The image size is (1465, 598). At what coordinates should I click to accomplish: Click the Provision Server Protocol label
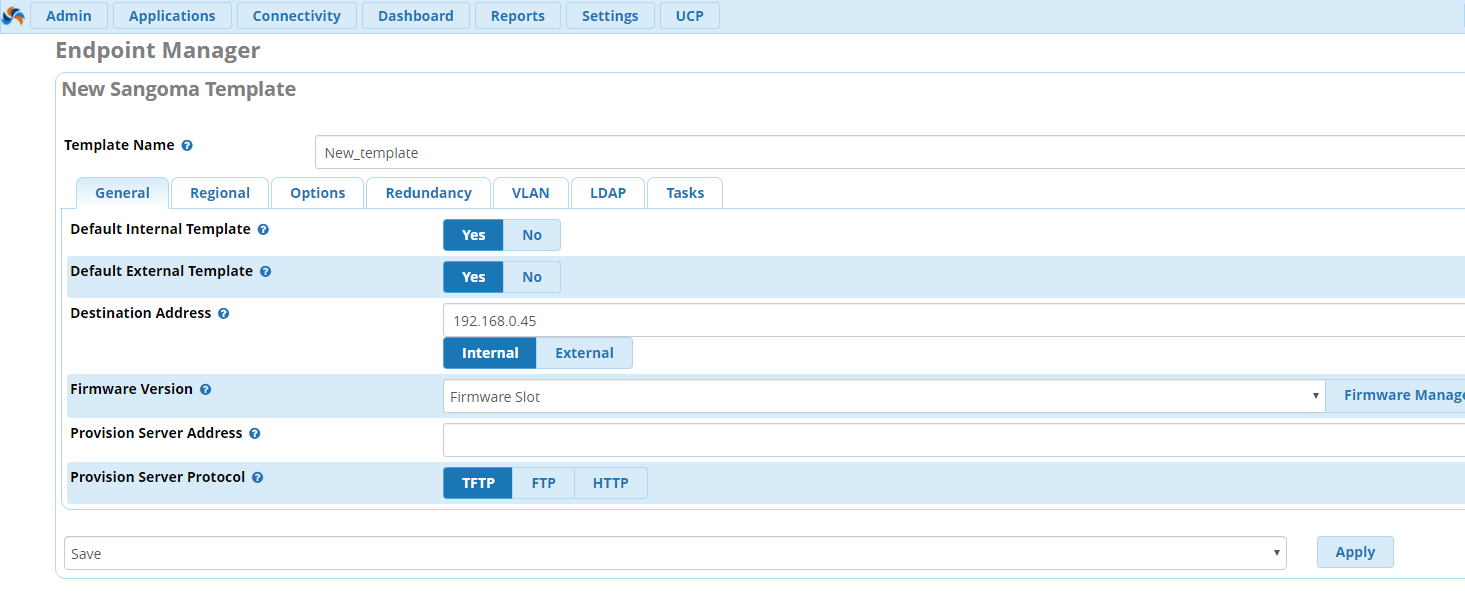[158, 477]
